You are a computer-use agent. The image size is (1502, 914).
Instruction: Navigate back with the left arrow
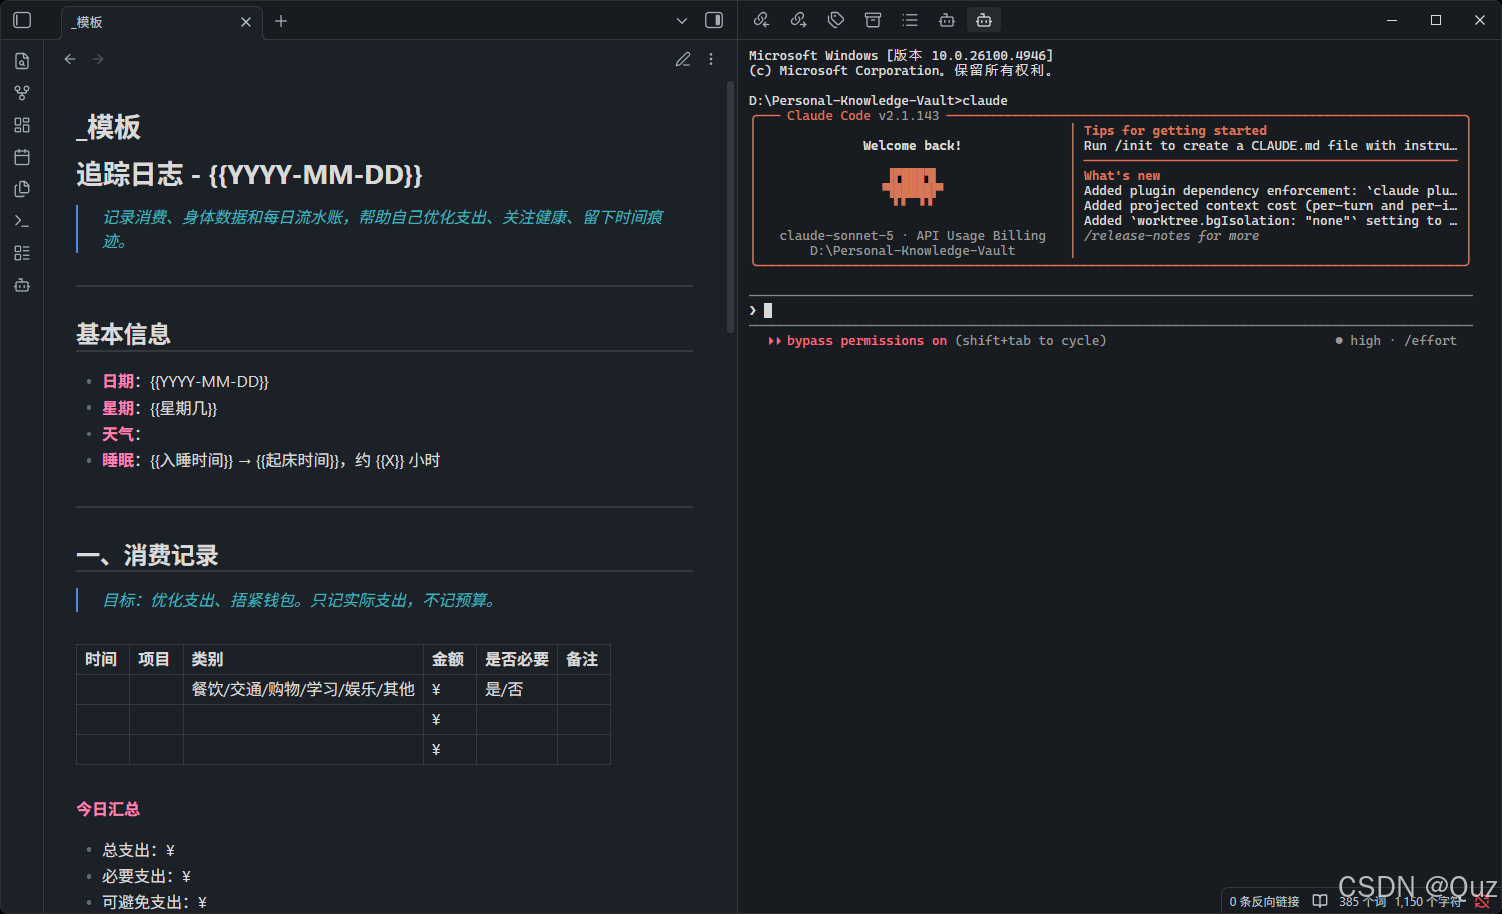pyautogui.click(x=70, y=59)
